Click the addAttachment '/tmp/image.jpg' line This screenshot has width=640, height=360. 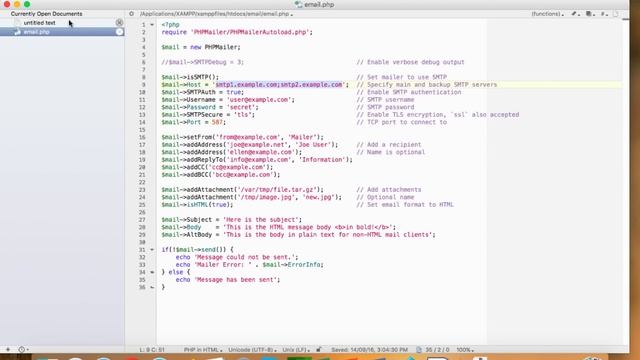[x=251, y=197]
